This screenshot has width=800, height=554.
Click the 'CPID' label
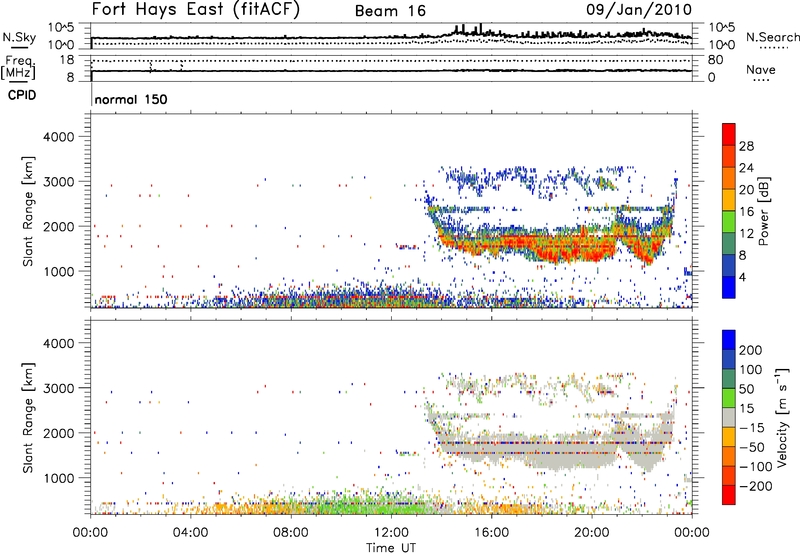(x=22, y=95)
